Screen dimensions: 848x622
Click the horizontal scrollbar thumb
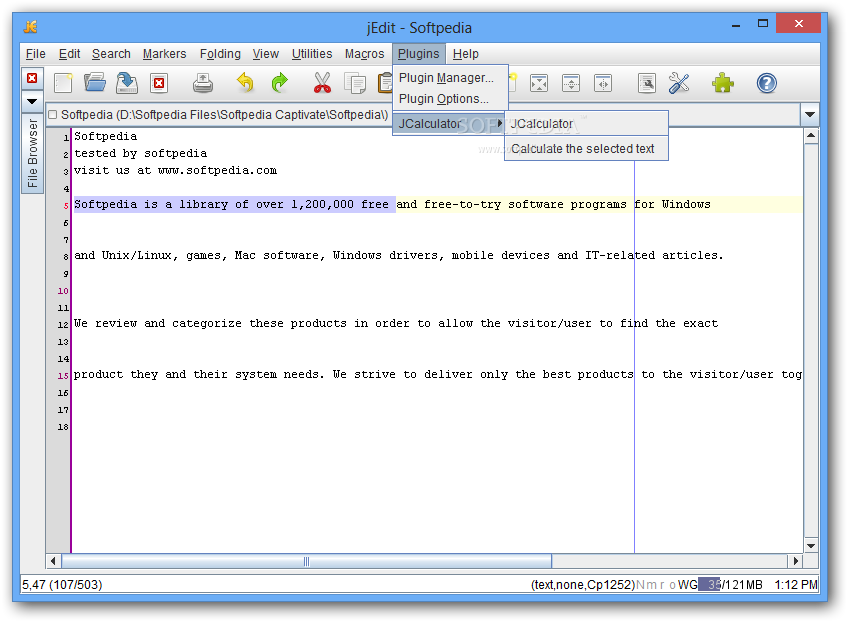pyautogui.click(x=307, y=561)
